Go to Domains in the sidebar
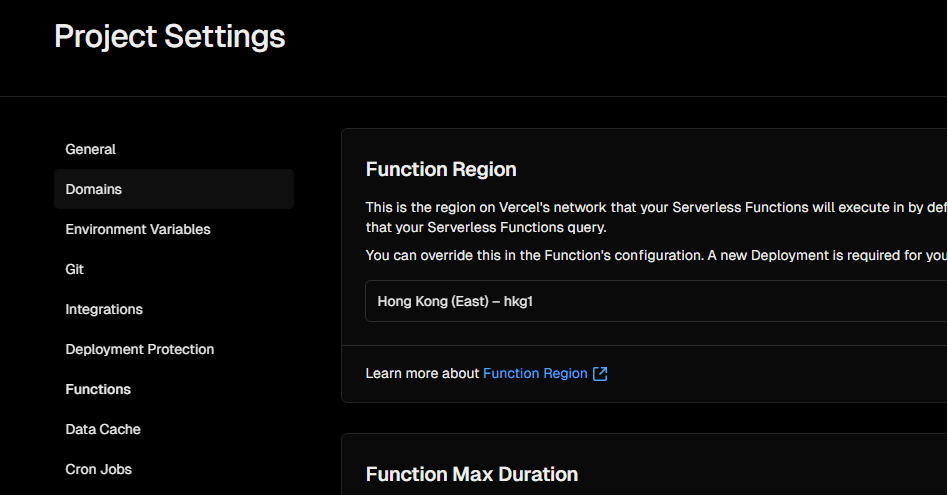 click(x=94, y=190)
